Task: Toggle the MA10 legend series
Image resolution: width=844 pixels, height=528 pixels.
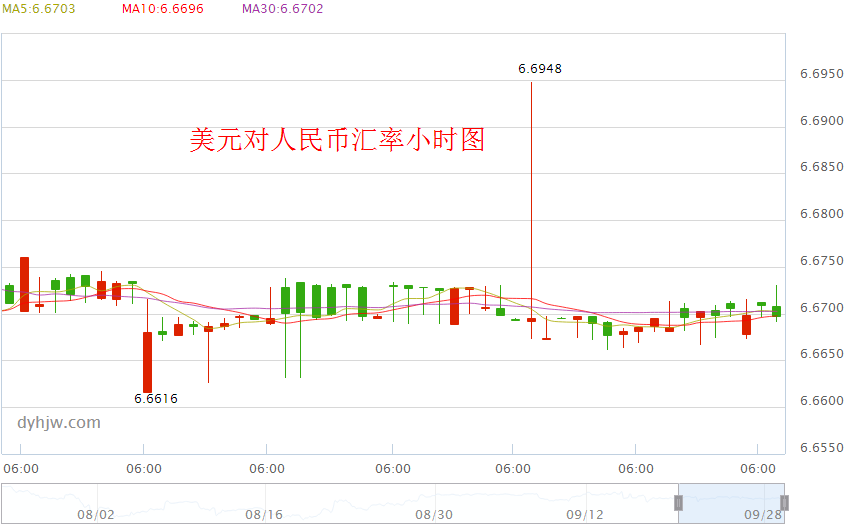Action: point(163,9)
